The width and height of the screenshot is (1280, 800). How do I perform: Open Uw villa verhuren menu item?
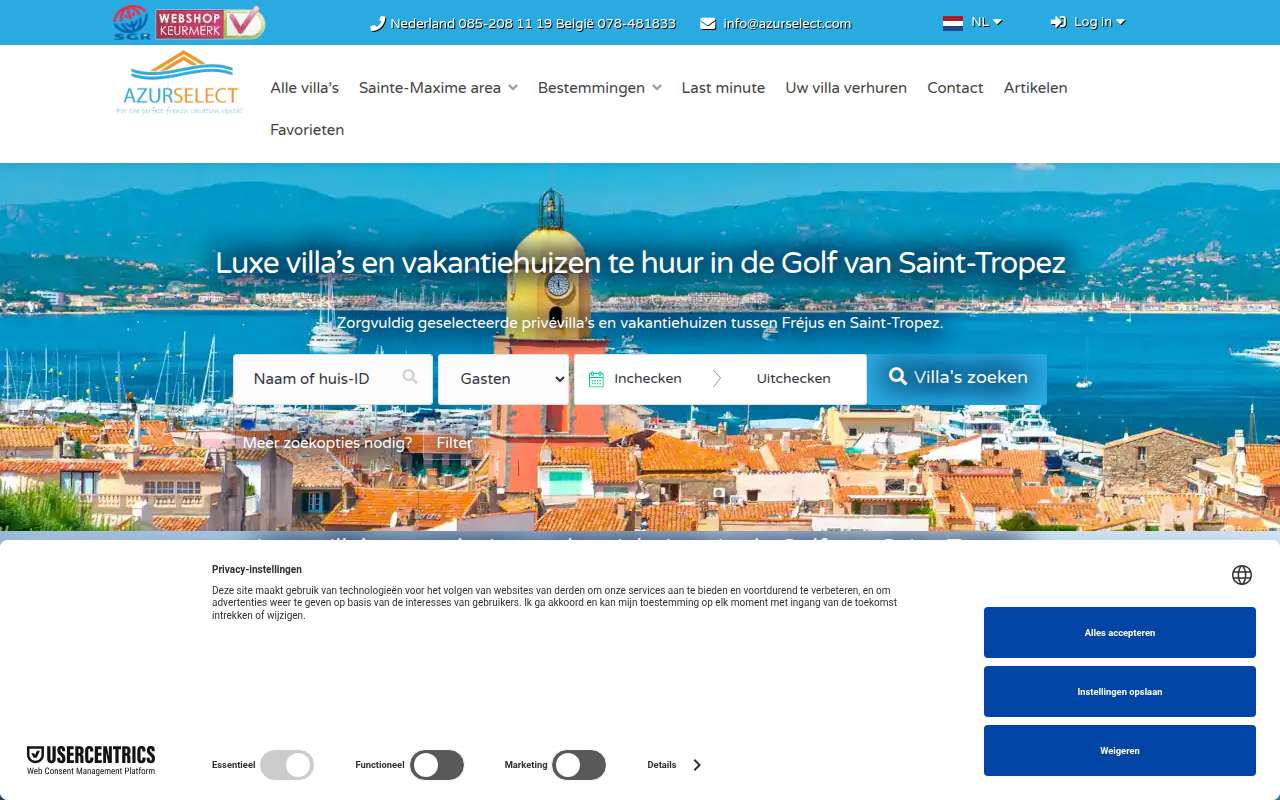pyautogui.click(x=846, y=88)
